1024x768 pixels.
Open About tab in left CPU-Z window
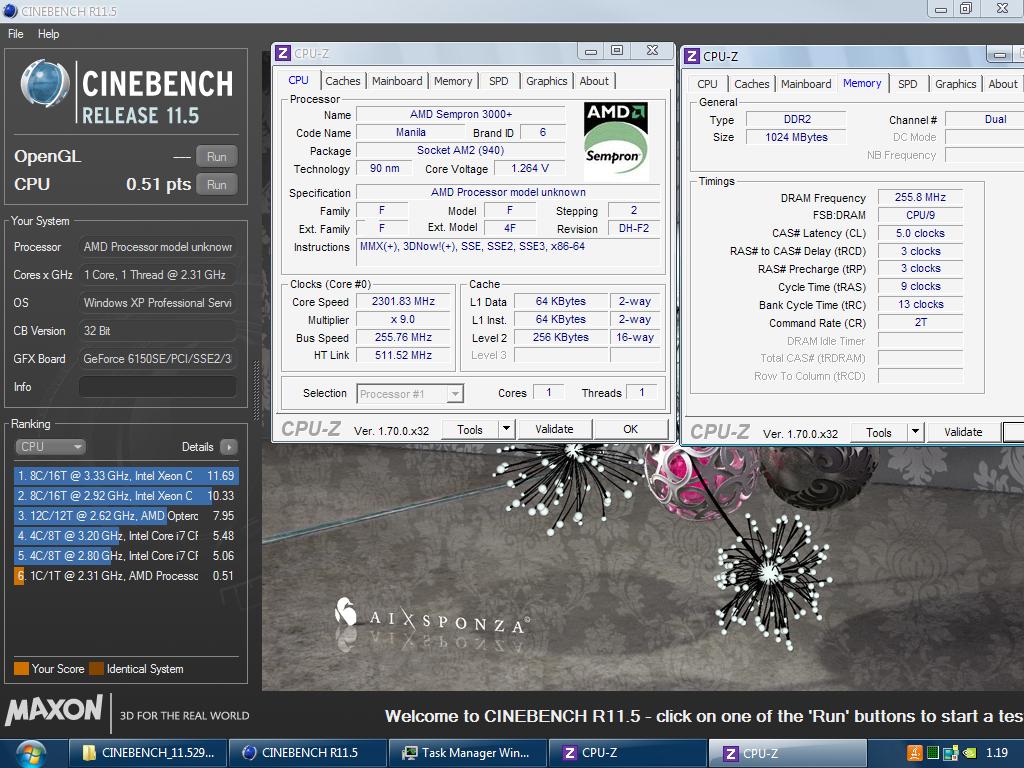(594, 81)
